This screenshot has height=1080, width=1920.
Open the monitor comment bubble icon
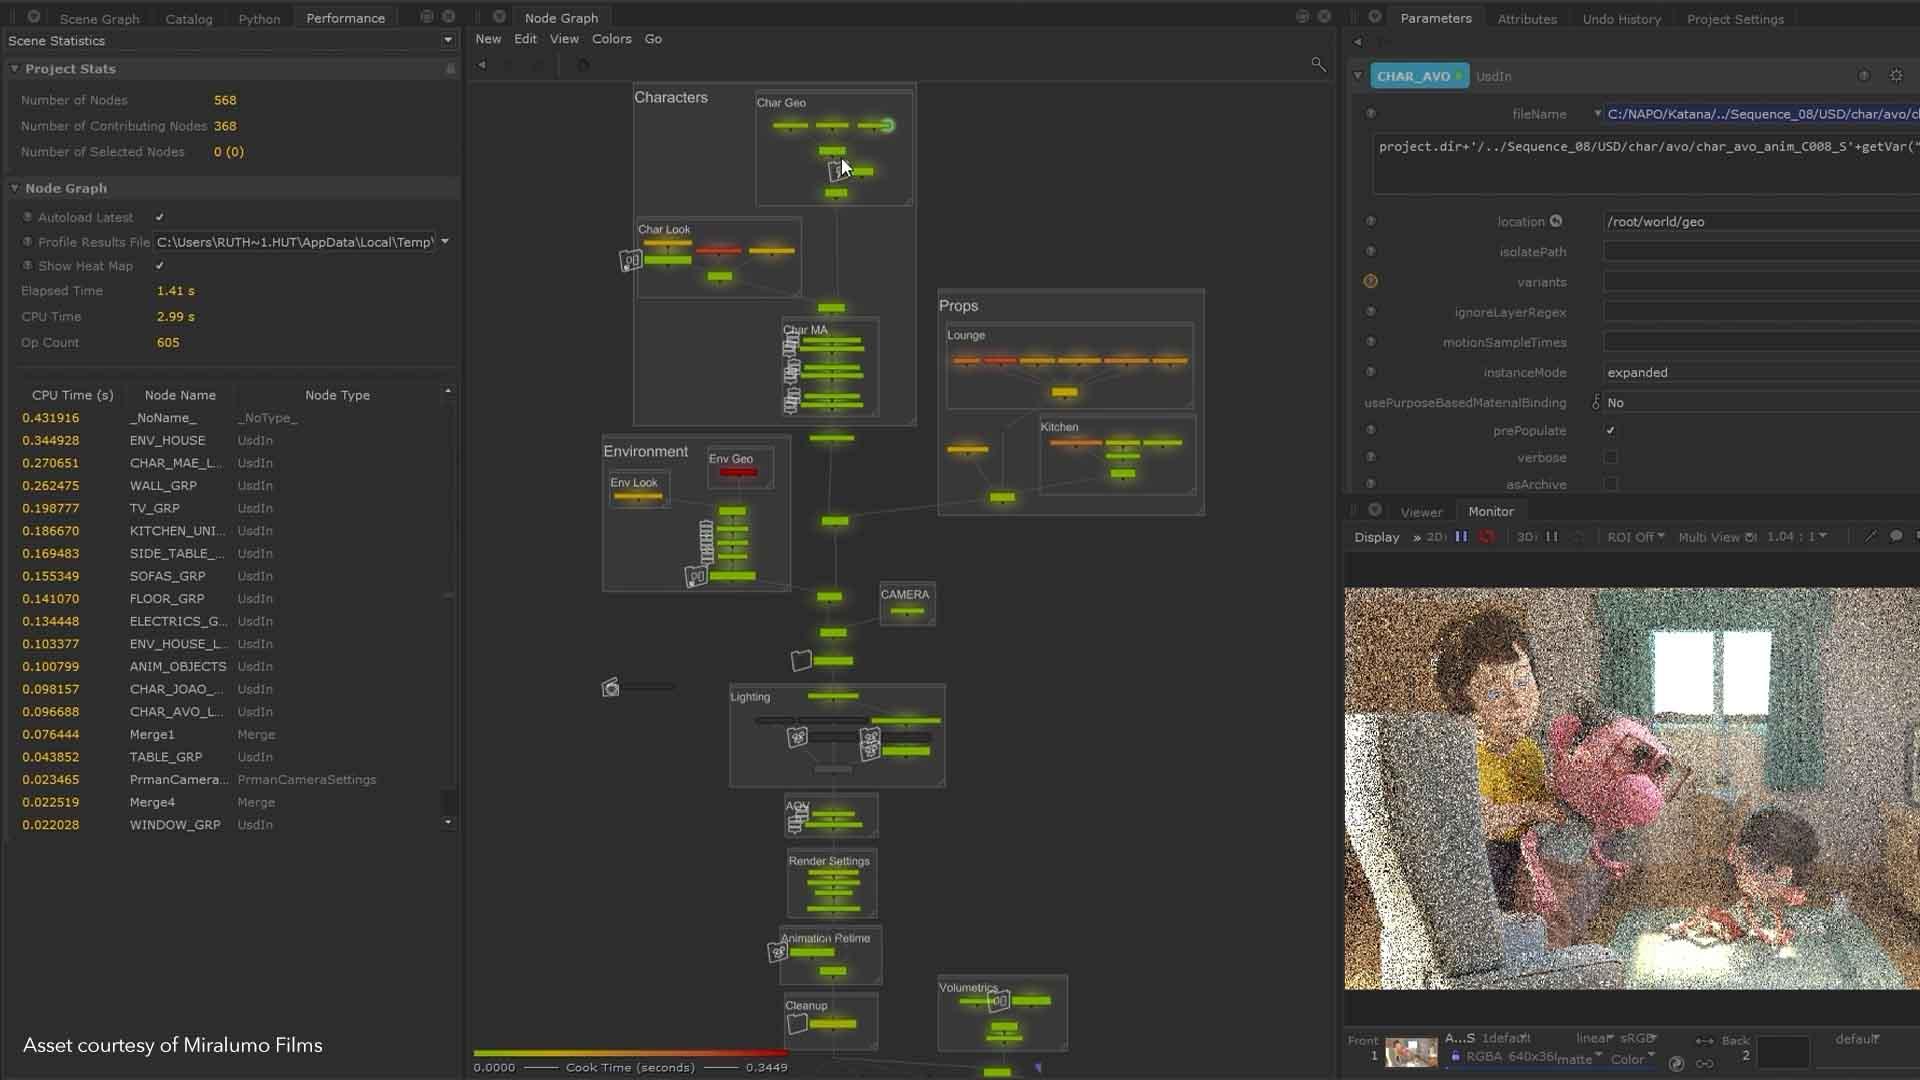point(1896,537)
